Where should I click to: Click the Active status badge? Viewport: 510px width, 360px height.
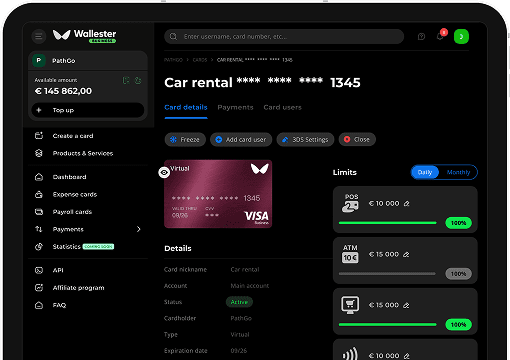(x=239, y=302)
